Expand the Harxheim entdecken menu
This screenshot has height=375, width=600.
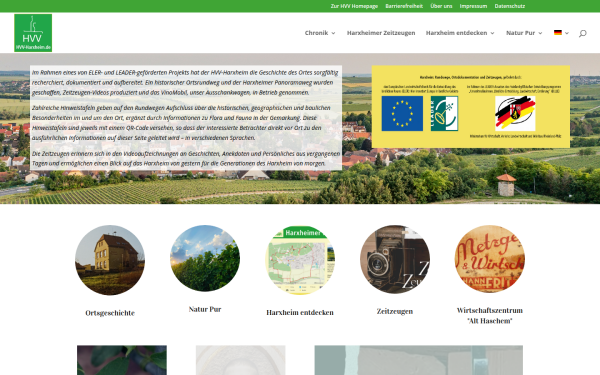pyautogui.click(x=460, y=33)
